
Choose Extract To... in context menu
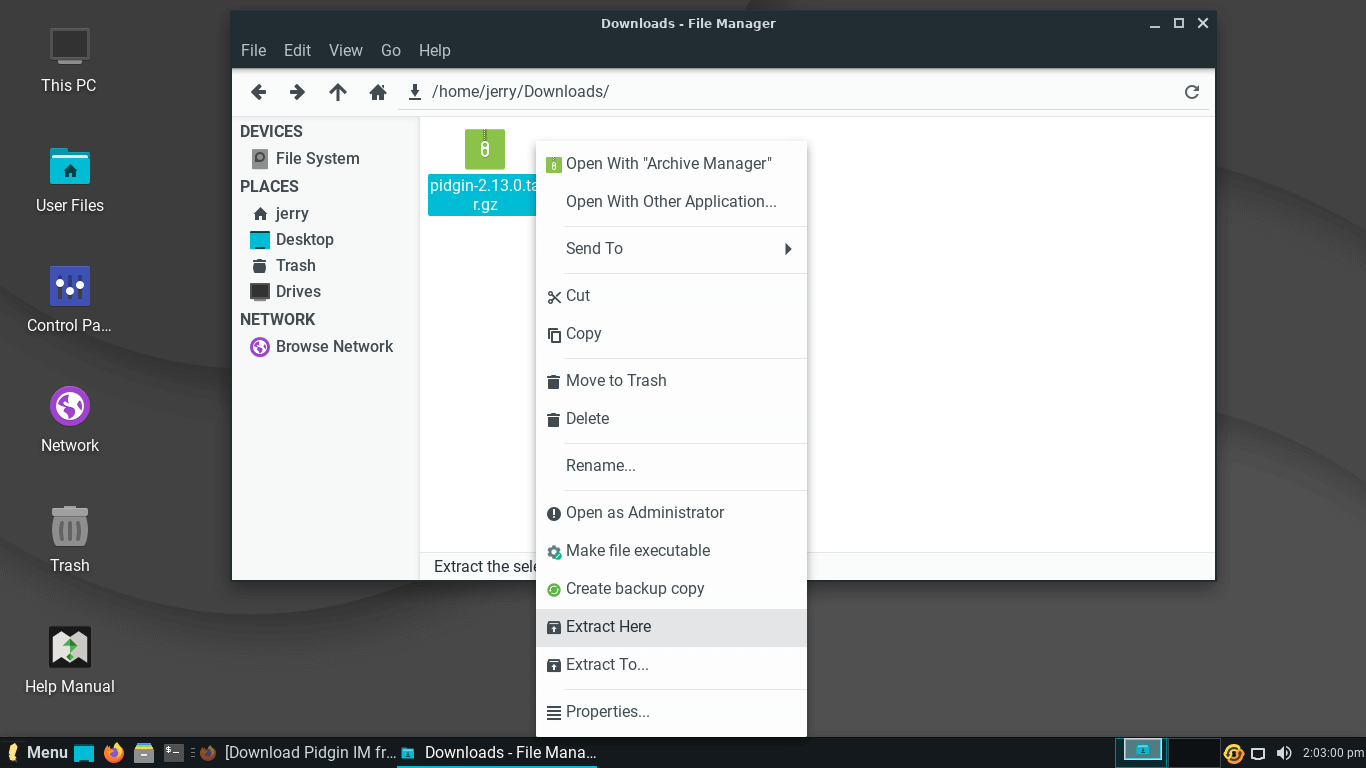click(670, 665)
